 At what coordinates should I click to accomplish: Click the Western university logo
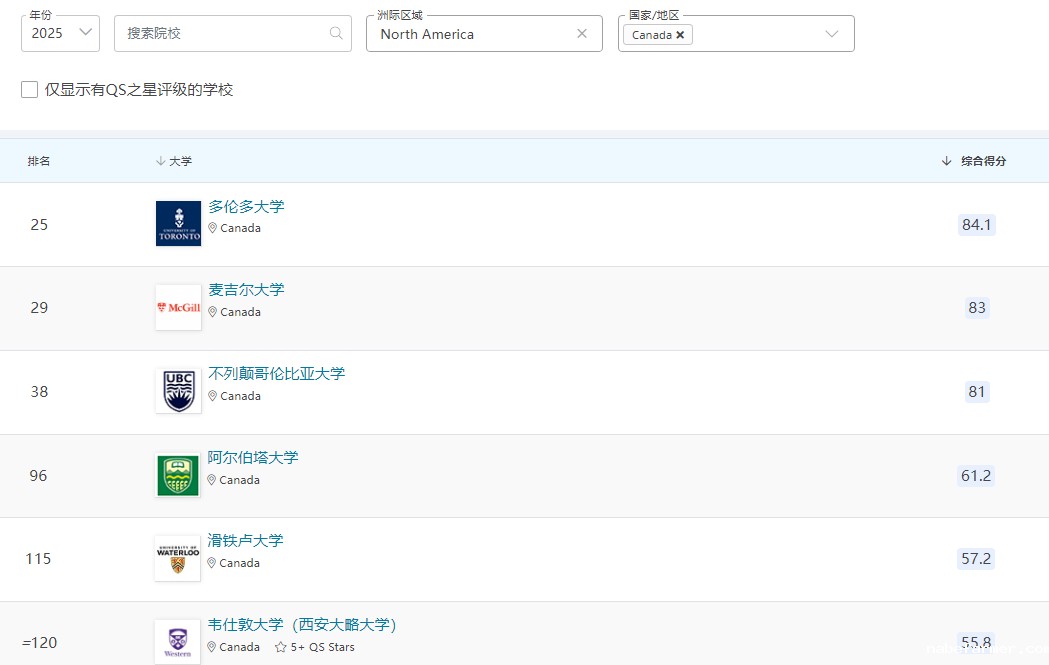coord(177,641)
